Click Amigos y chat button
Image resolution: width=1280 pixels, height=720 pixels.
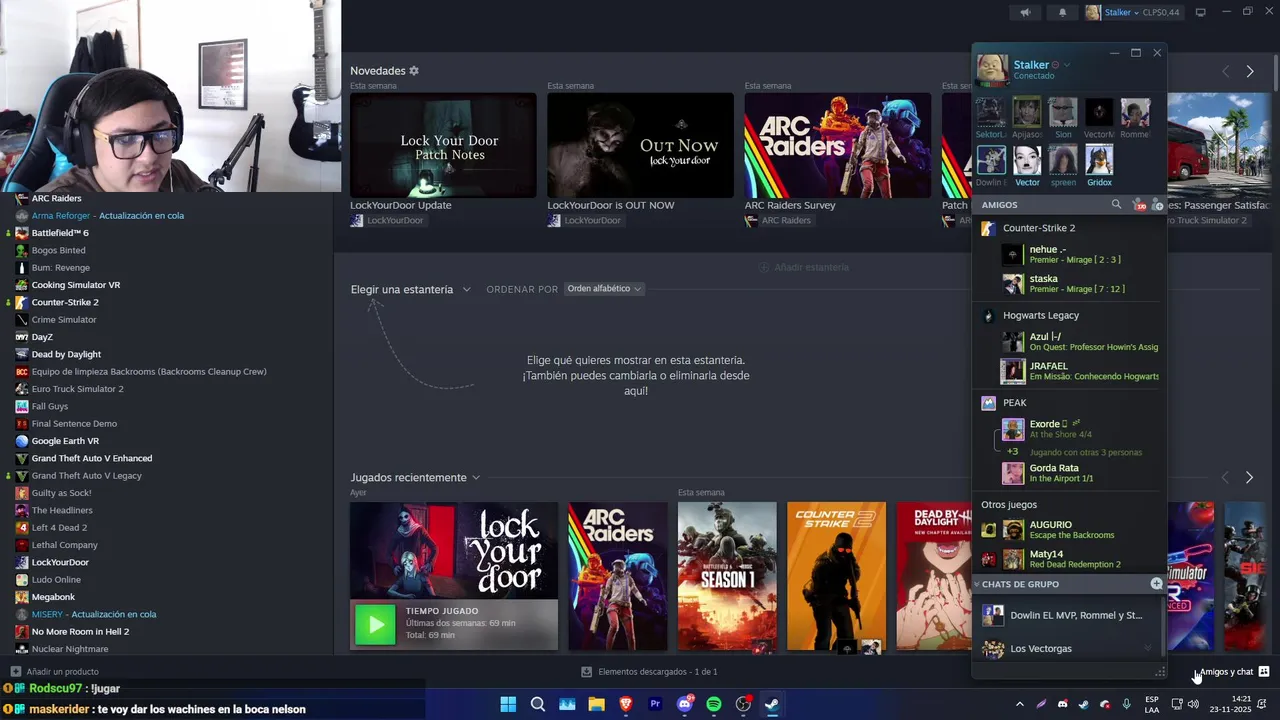pyautogui.click(x=1234, y=672)
